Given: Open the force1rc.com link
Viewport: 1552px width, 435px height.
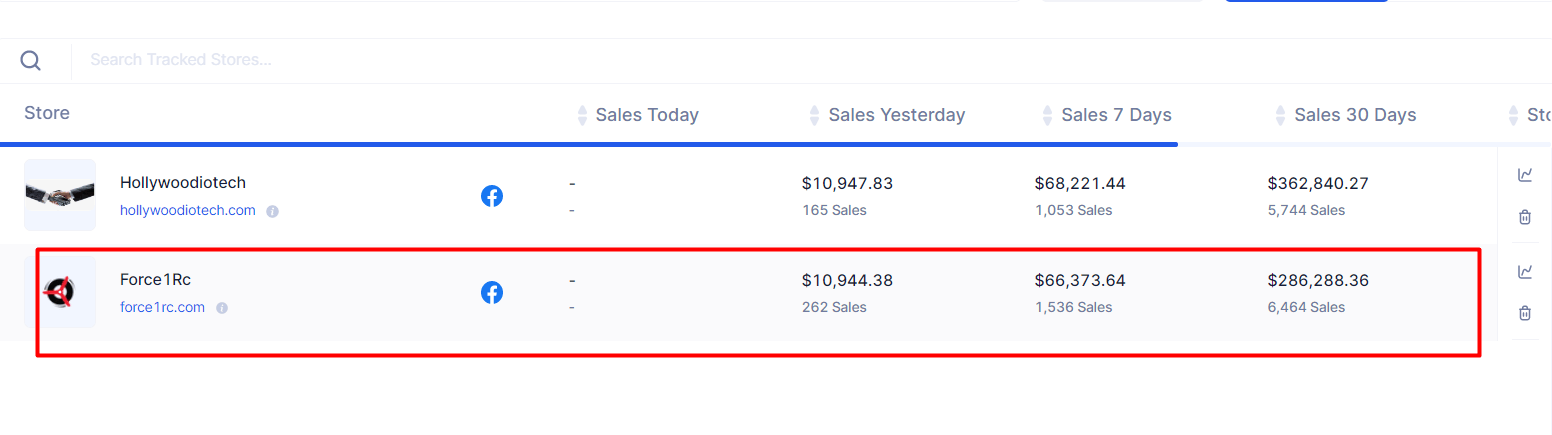Looking at the screenshot, I should point(162,308).
